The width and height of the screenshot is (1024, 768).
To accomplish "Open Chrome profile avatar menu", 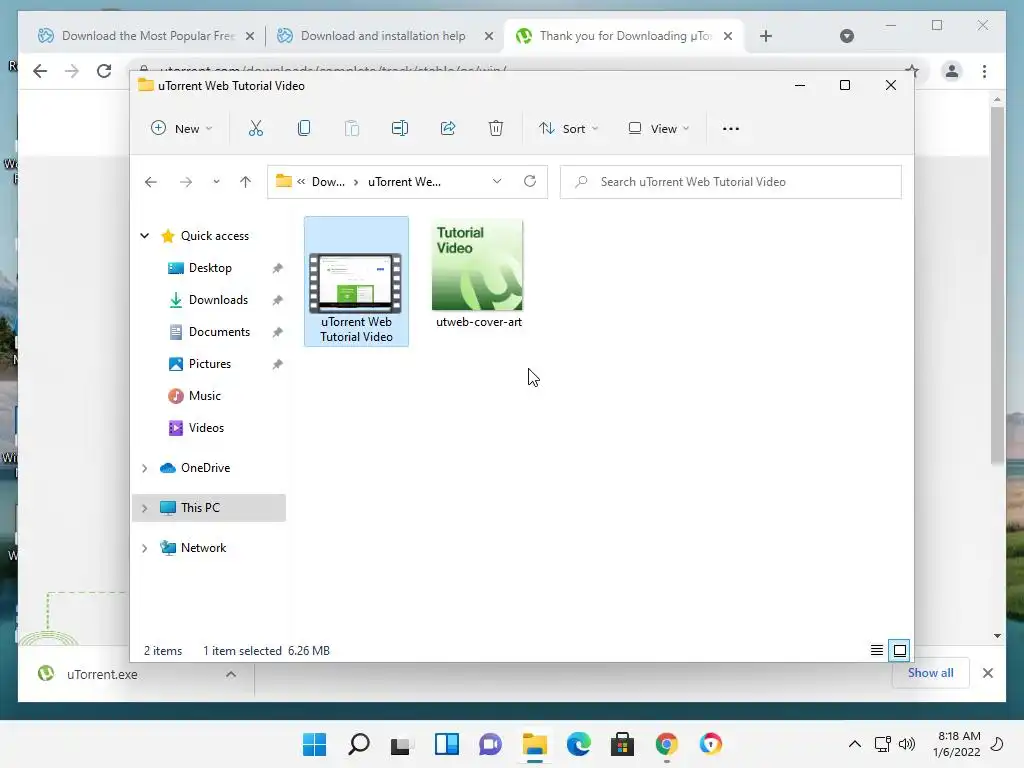I will pos(952,71).
